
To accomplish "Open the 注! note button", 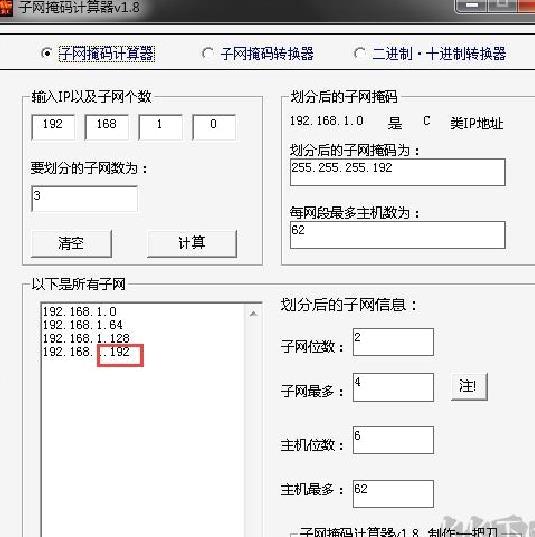I will tap(469, 387).
